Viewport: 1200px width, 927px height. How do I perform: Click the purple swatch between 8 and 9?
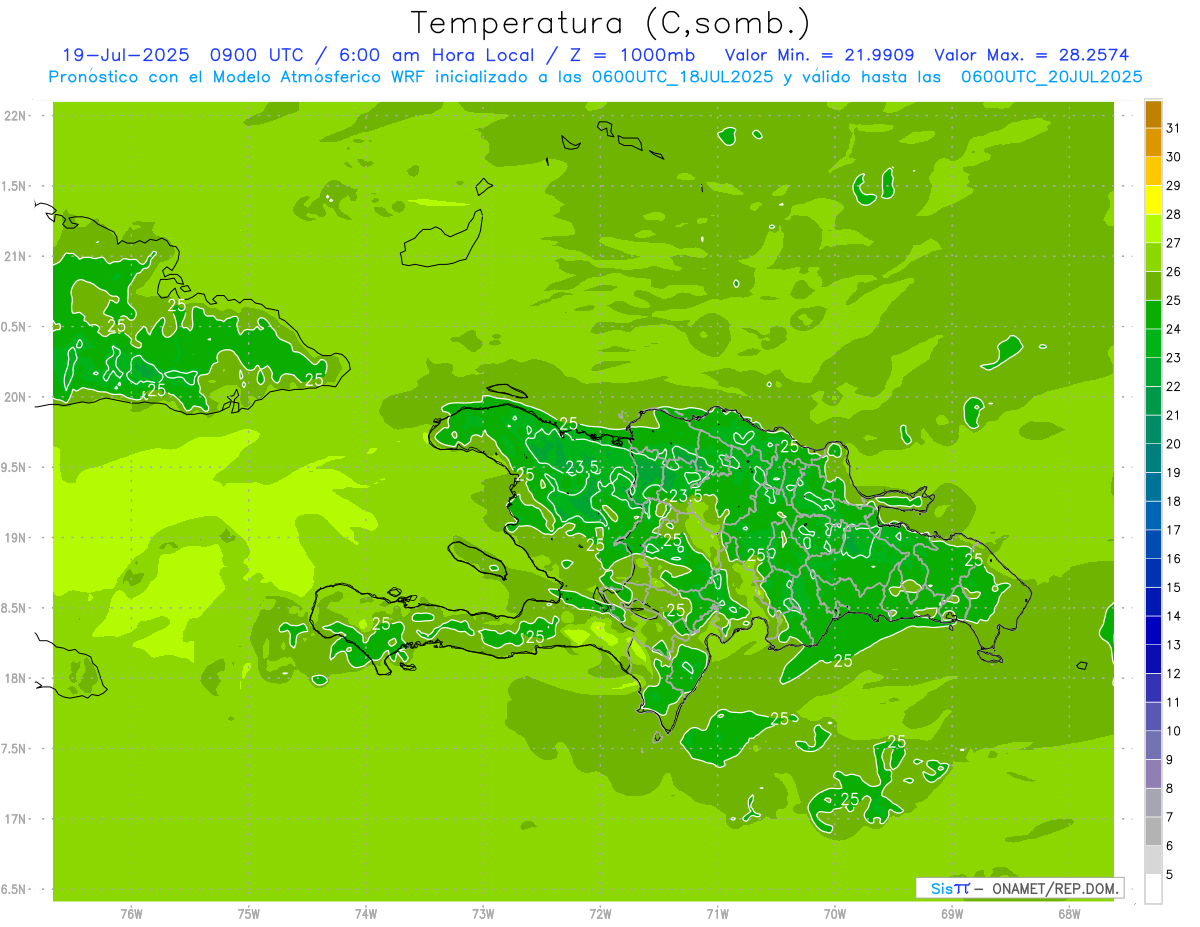1153,774
